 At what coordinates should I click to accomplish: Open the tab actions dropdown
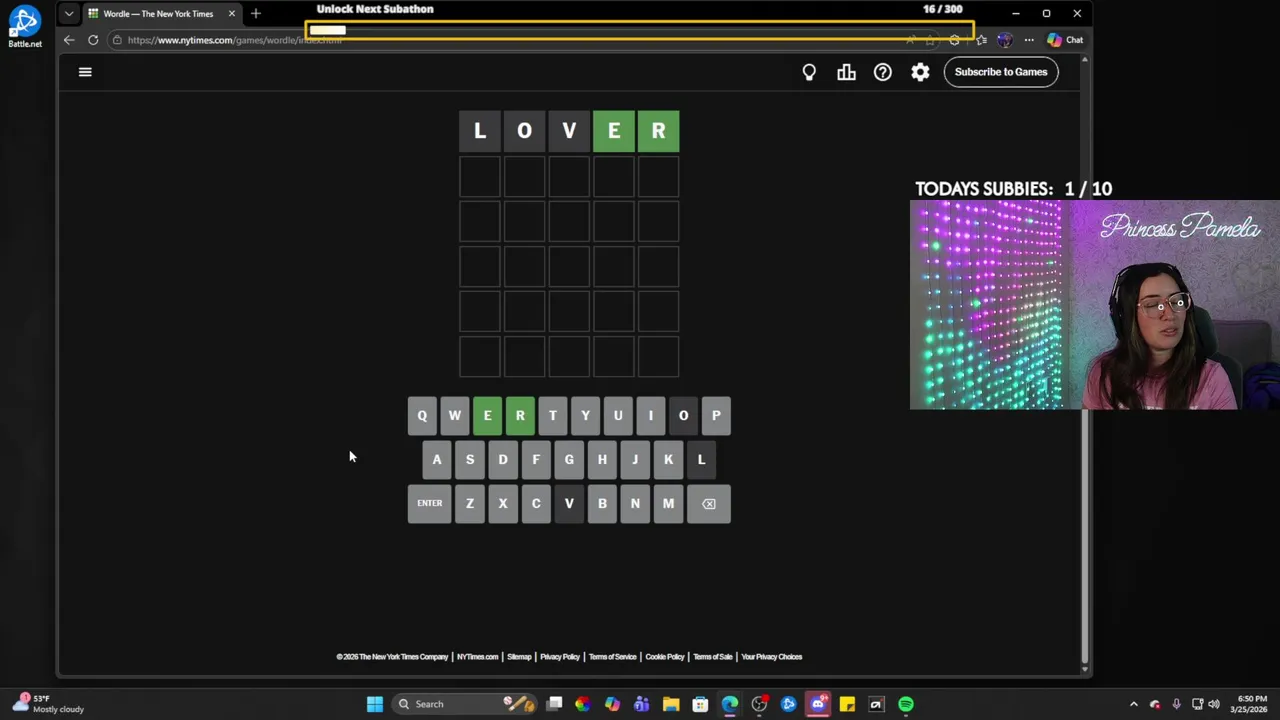pos(68,14)
